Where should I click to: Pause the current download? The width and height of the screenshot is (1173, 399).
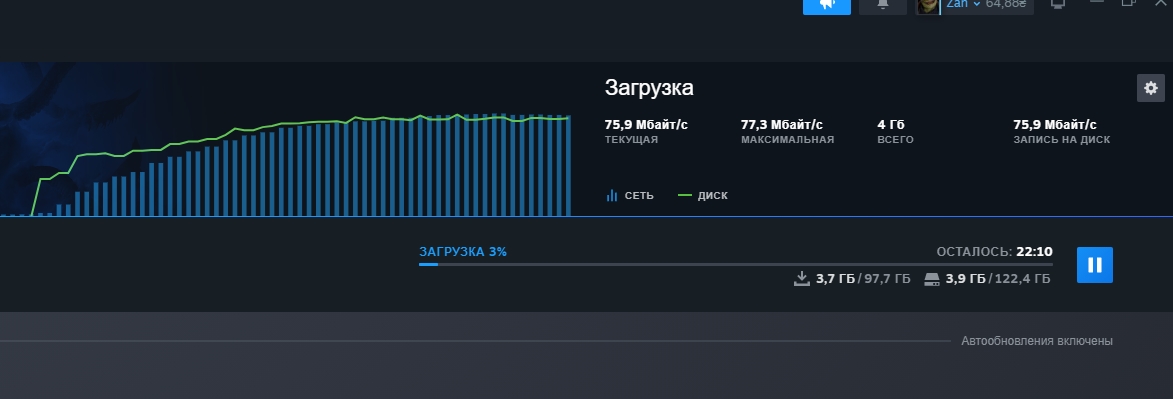click(x=1094, y=265)
